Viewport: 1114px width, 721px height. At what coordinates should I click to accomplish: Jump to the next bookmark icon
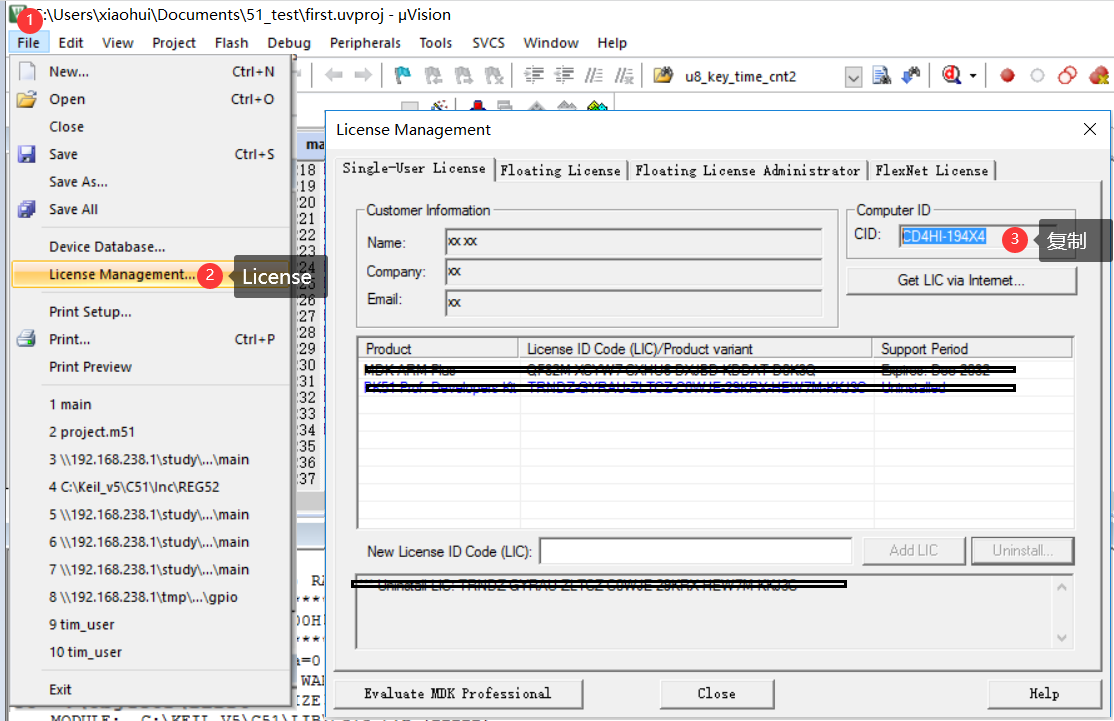463,75
